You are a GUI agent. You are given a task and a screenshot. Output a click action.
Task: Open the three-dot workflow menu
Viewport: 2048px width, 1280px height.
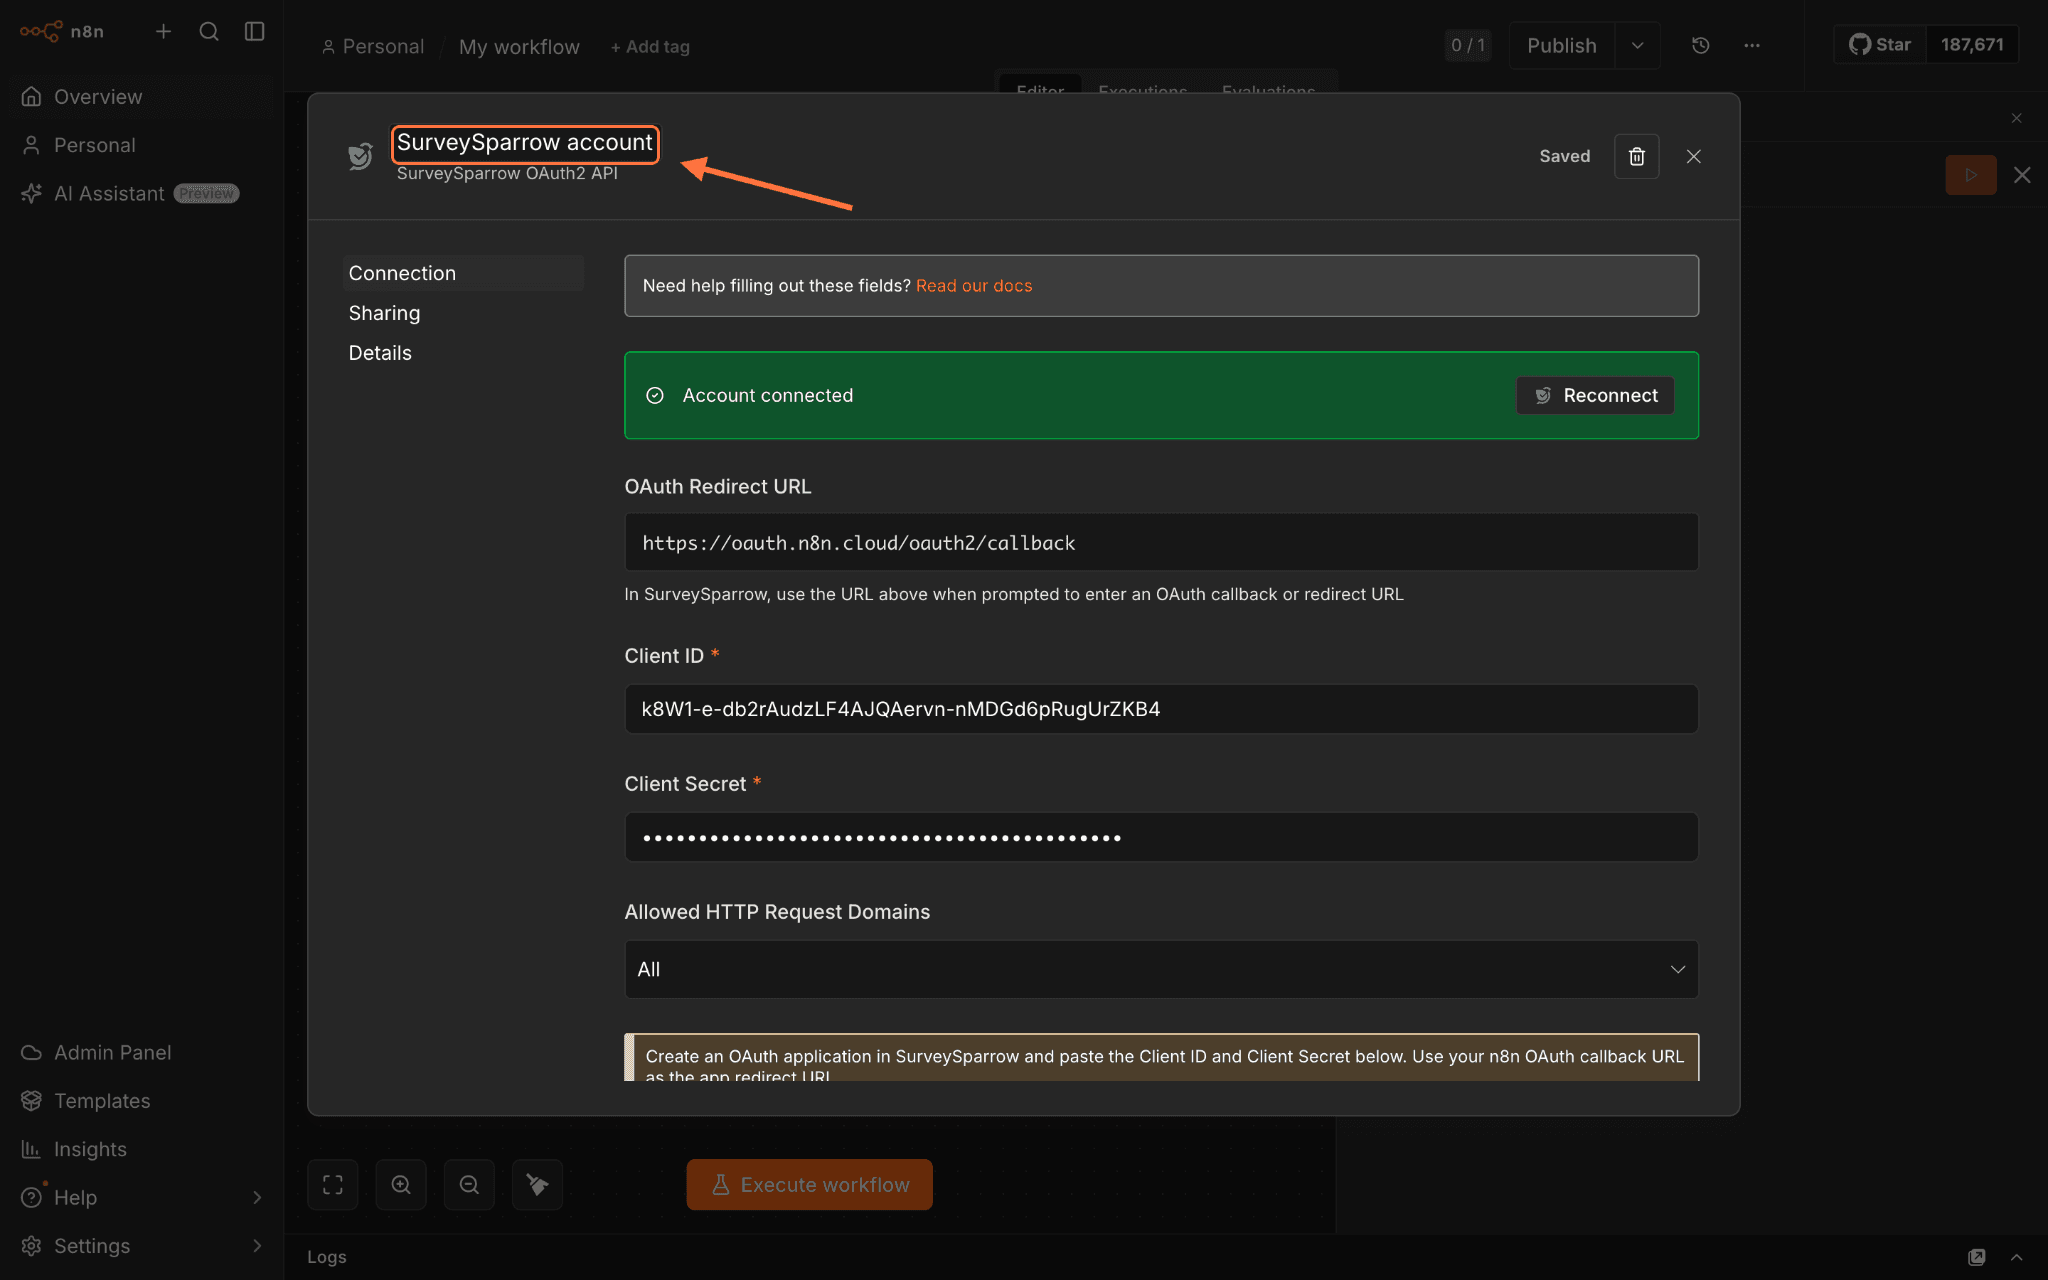[1752, 45]
